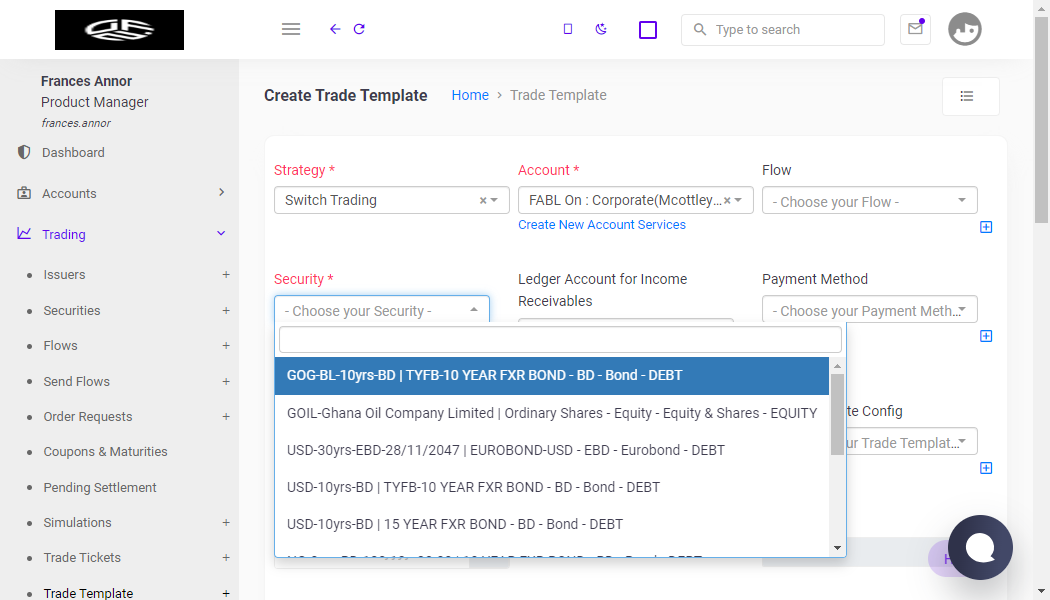Open Accounts in the sidebar
This screenshot has height=600, width=1050.
pyautogui.click(x=69, y=194)
